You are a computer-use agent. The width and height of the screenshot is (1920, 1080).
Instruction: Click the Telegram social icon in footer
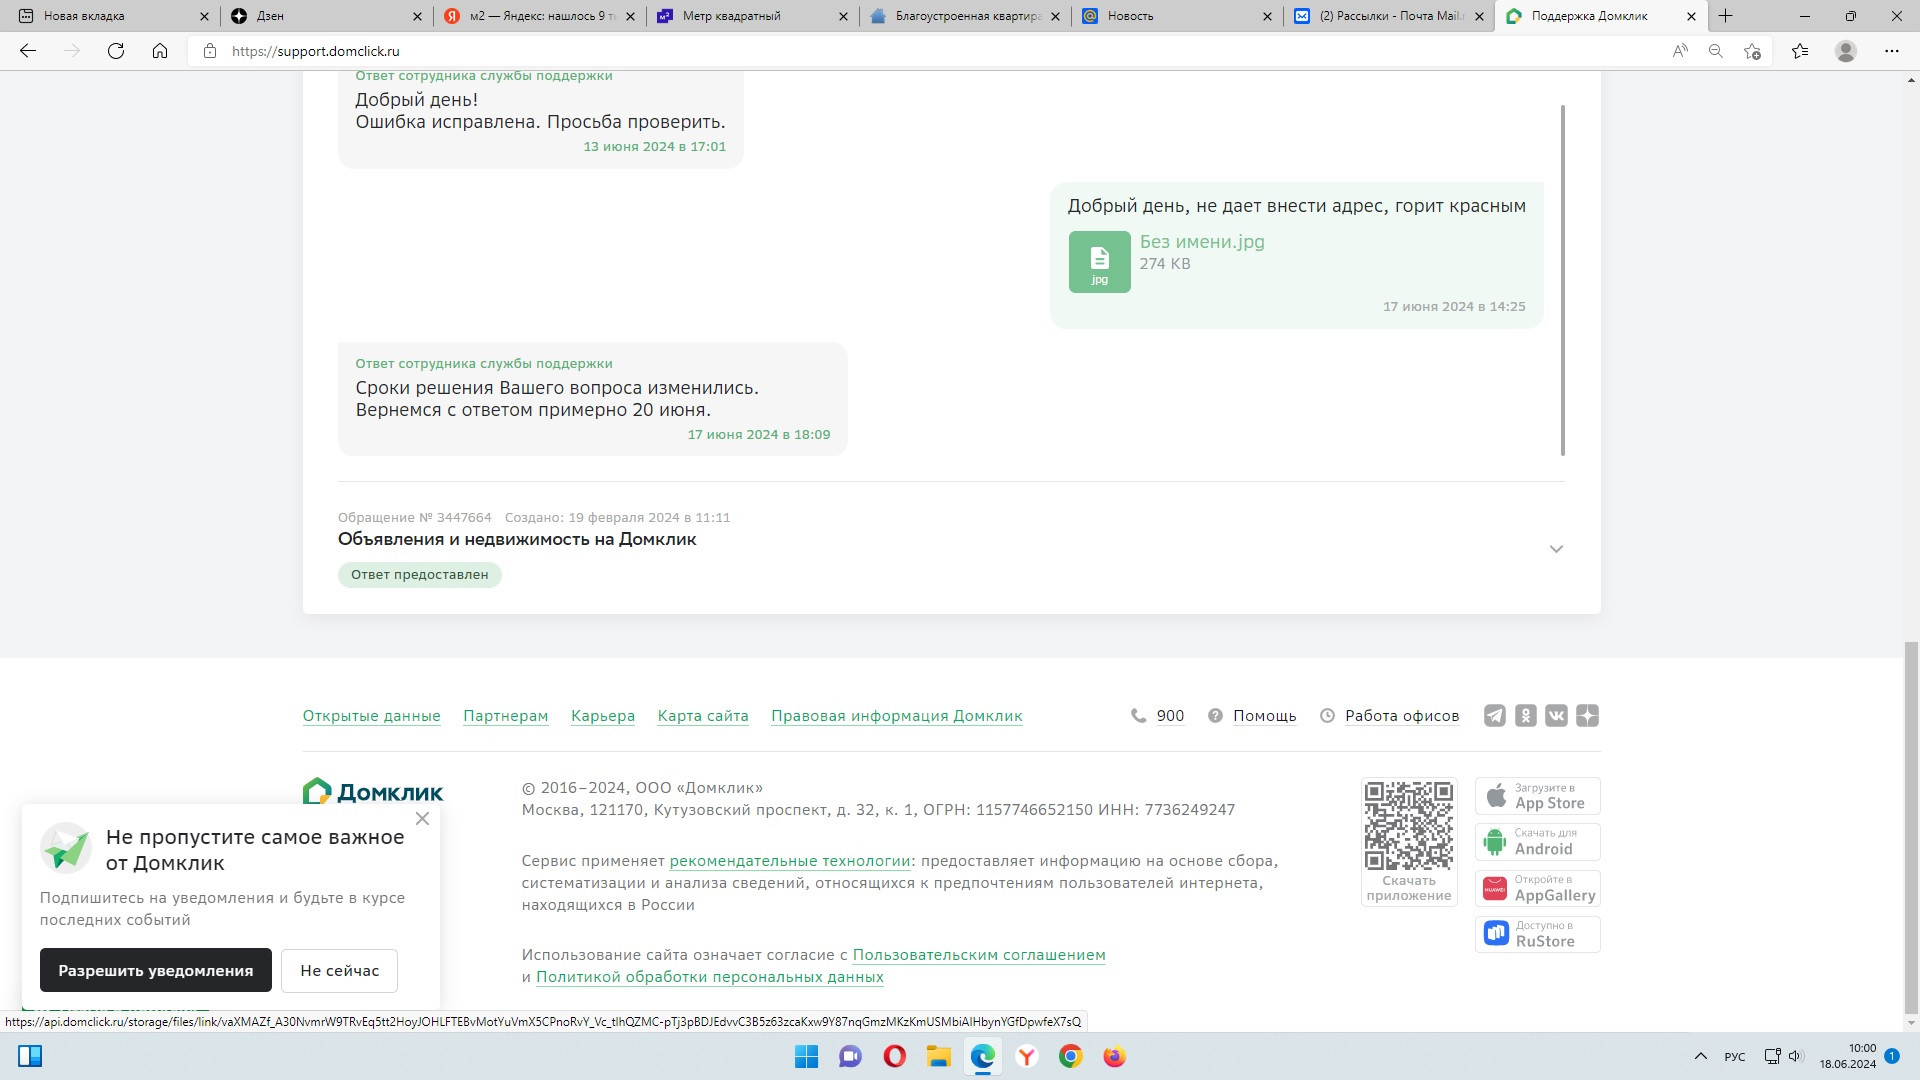pos(1494,716)
